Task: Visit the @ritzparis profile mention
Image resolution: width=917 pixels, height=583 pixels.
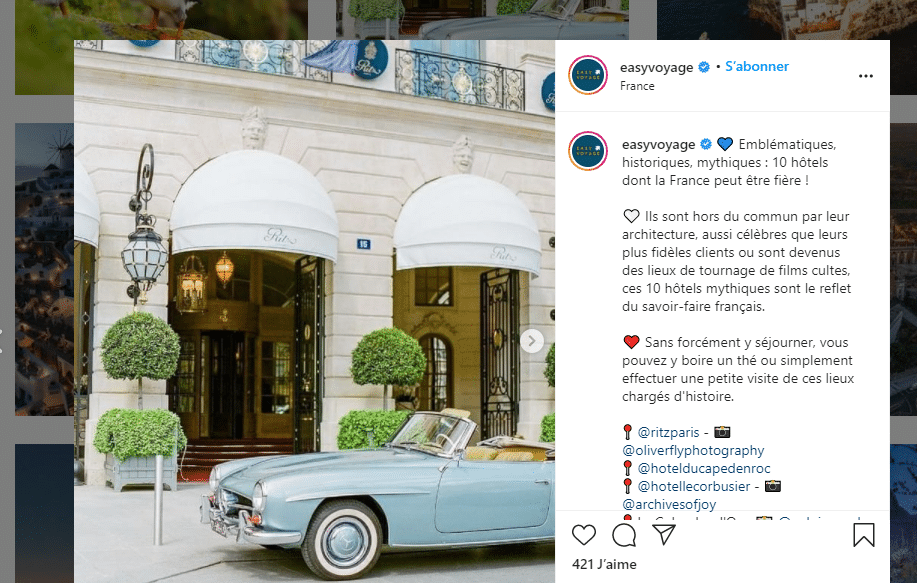Action: 668,432
